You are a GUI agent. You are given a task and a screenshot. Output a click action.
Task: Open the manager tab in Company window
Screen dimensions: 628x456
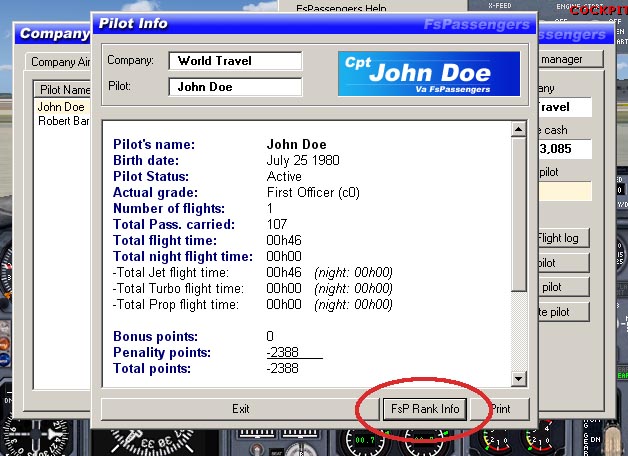point(570,59)
